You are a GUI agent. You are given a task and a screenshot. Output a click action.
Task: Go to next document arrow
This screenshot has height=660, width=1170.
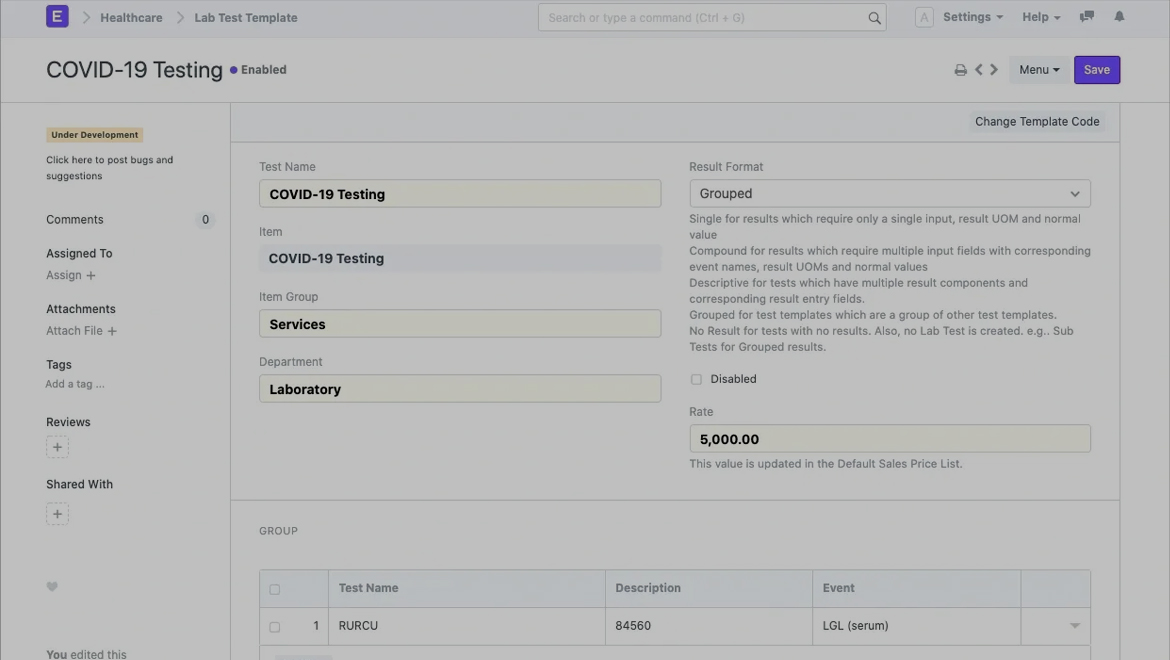point(994,70)
